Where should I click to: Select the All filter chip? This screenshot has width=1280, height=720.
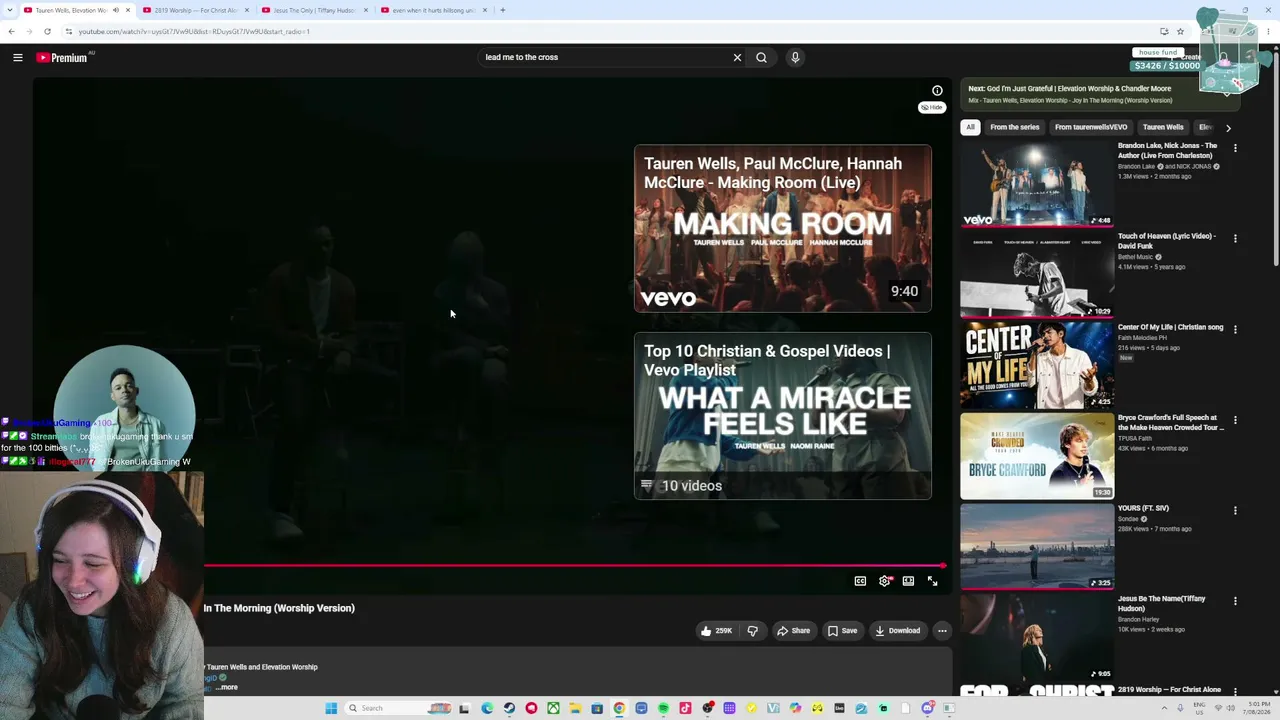coord(970,127)
